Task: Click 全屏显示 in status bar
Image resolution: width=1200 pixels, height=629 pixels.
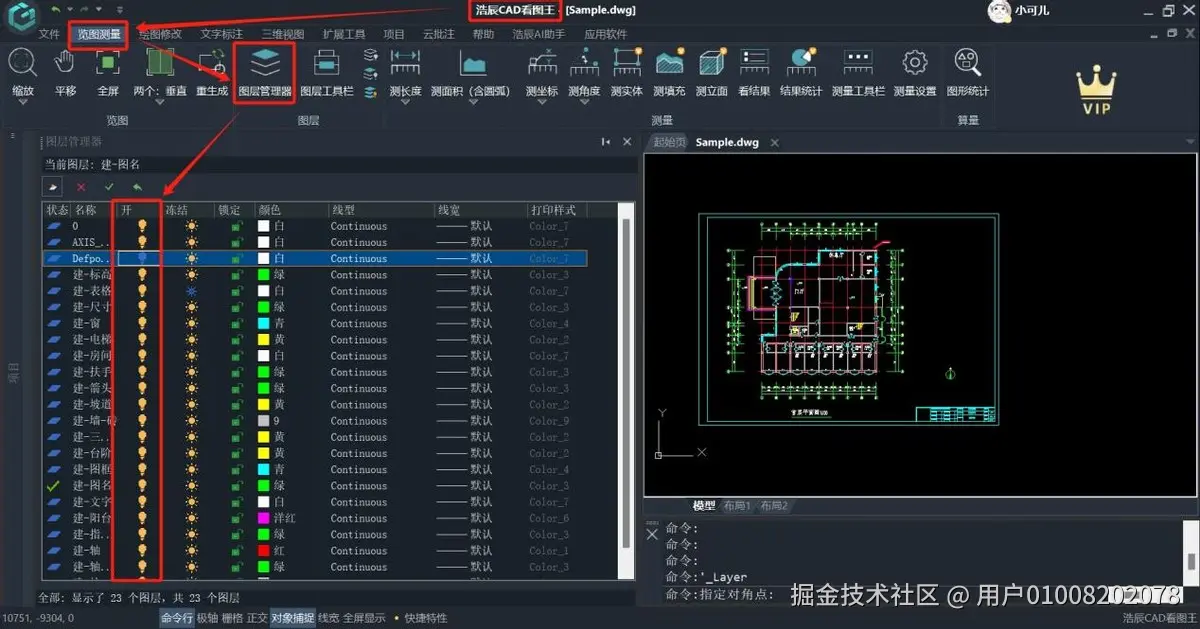Action: [364, 618]
